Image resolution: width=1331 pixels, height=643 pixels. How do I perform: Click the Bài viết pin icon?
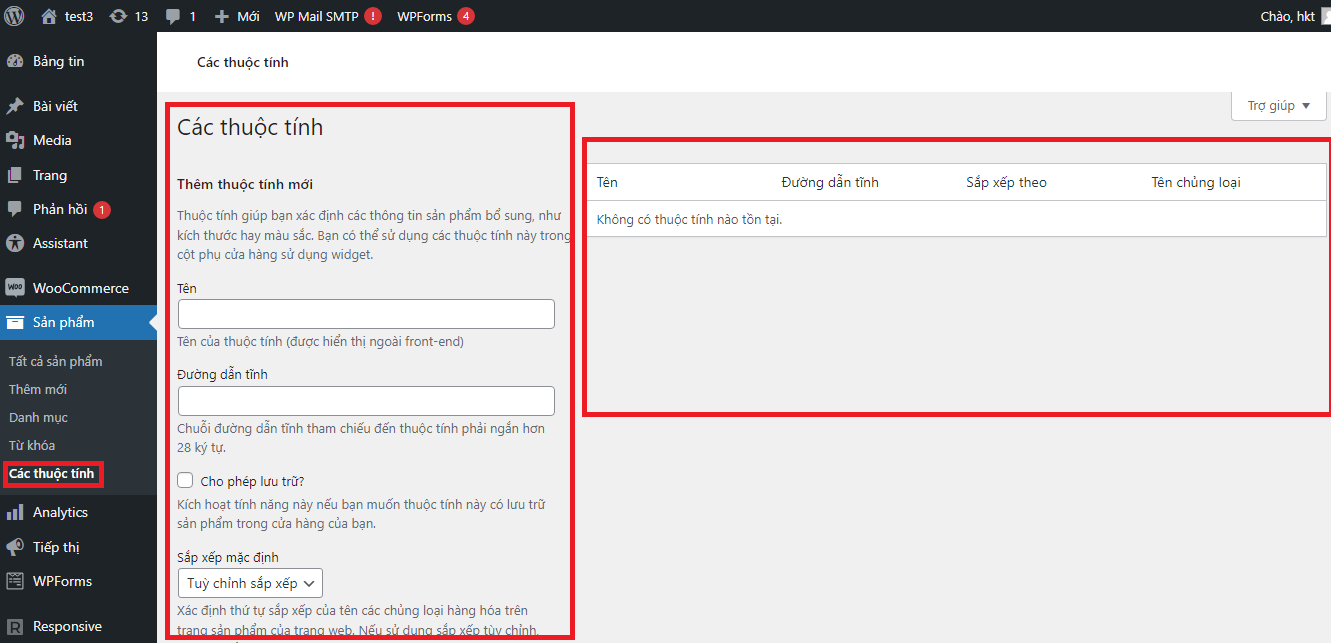click(x=15, y=106)
